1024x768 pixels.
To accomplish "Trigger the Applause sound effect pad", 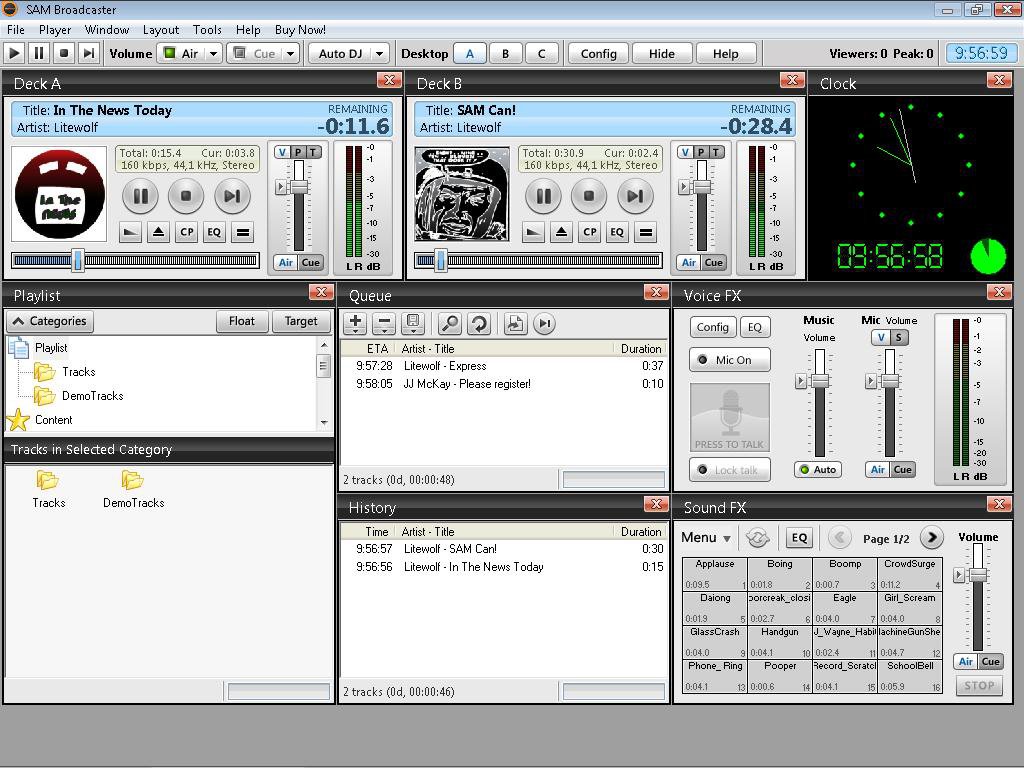I will tap(714, 574).
